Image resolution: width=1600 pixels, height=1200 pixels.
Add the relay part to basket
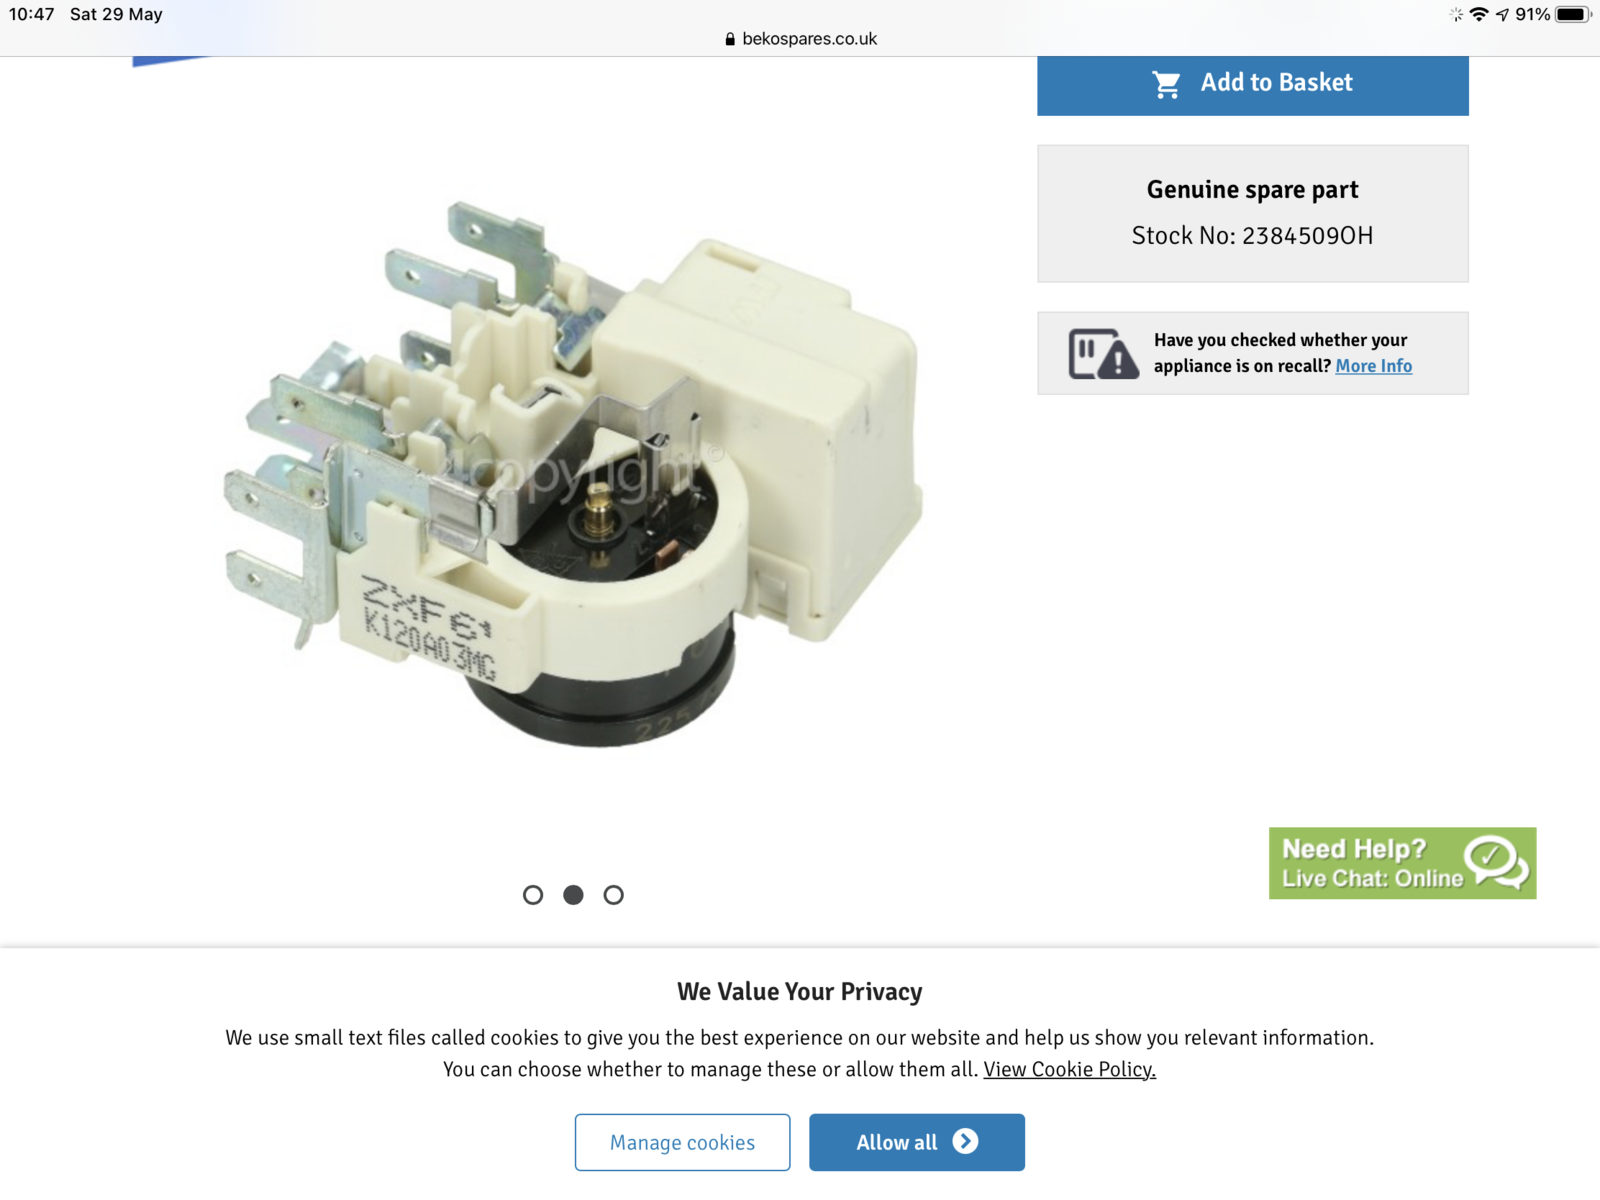(1252, 85)
